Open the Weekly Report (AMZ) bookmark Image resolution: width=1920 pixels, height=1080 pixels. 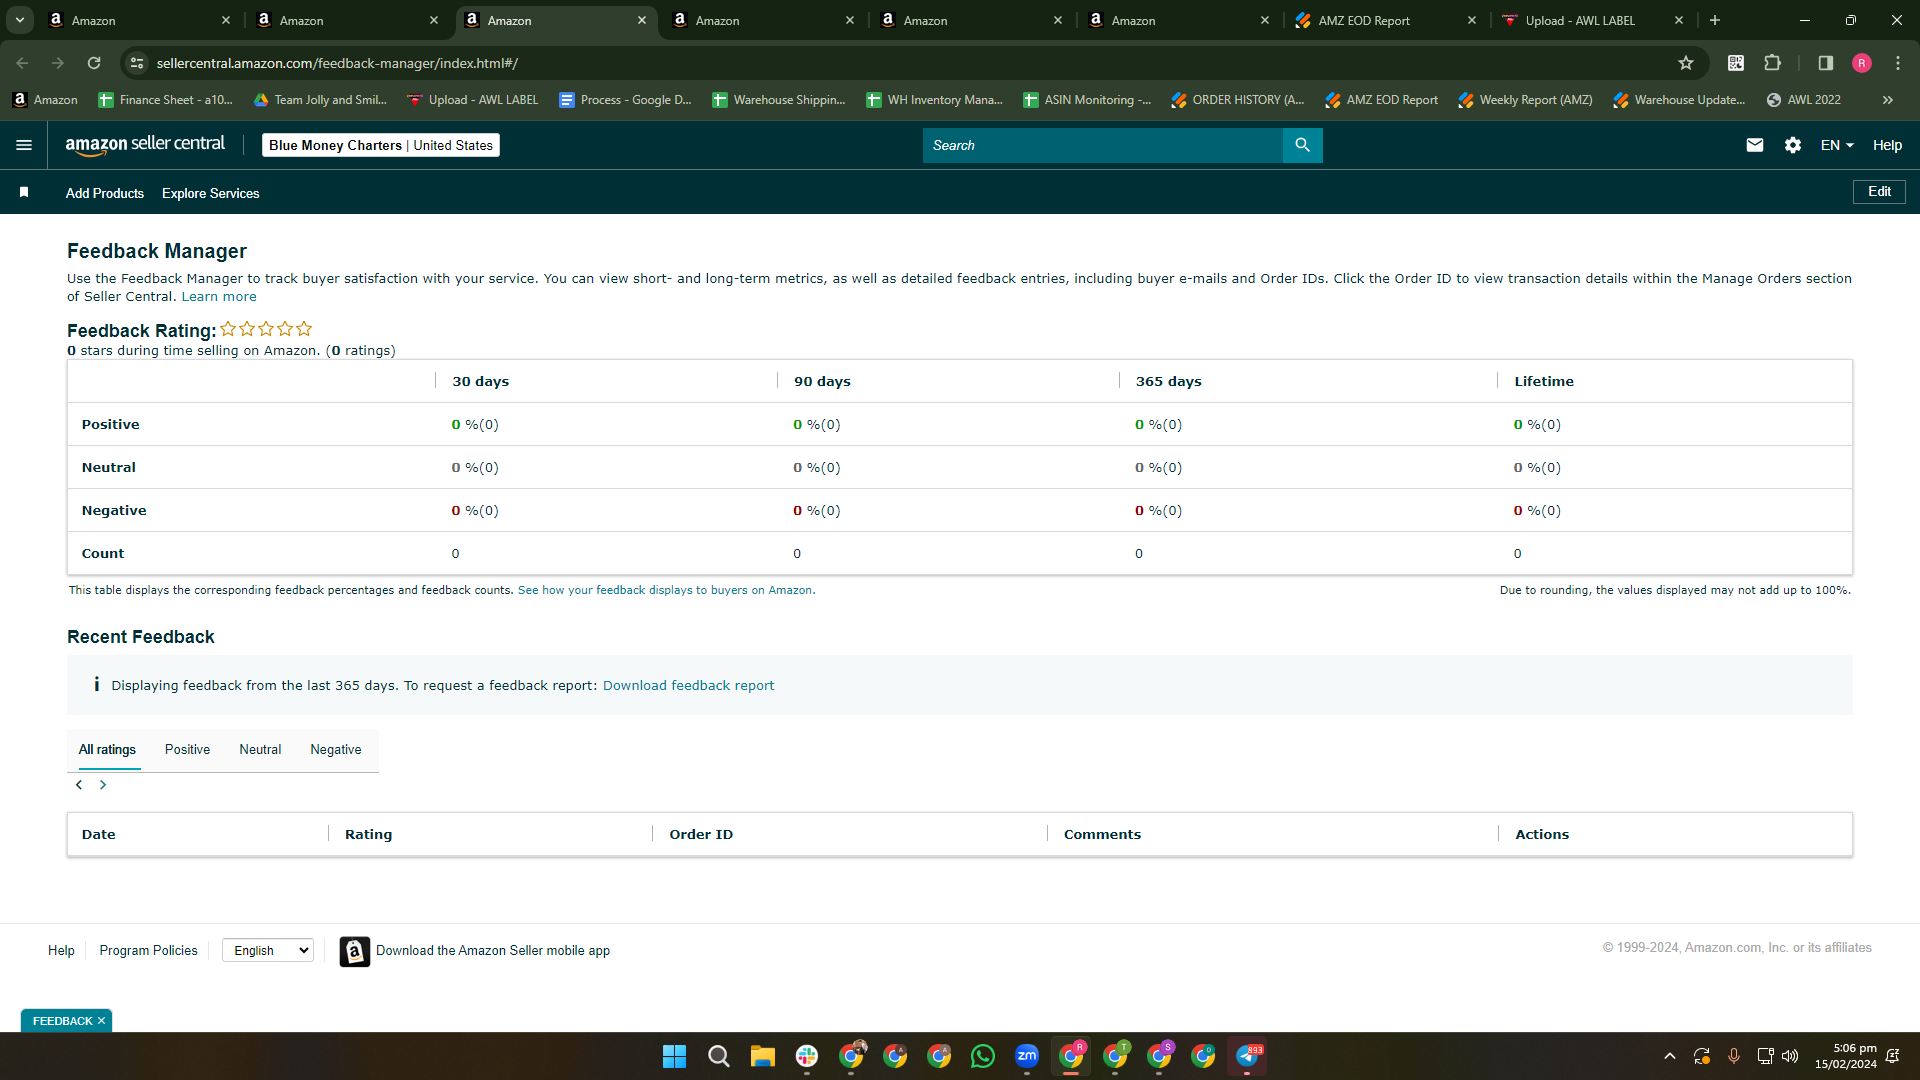(x=1525, y=100)
